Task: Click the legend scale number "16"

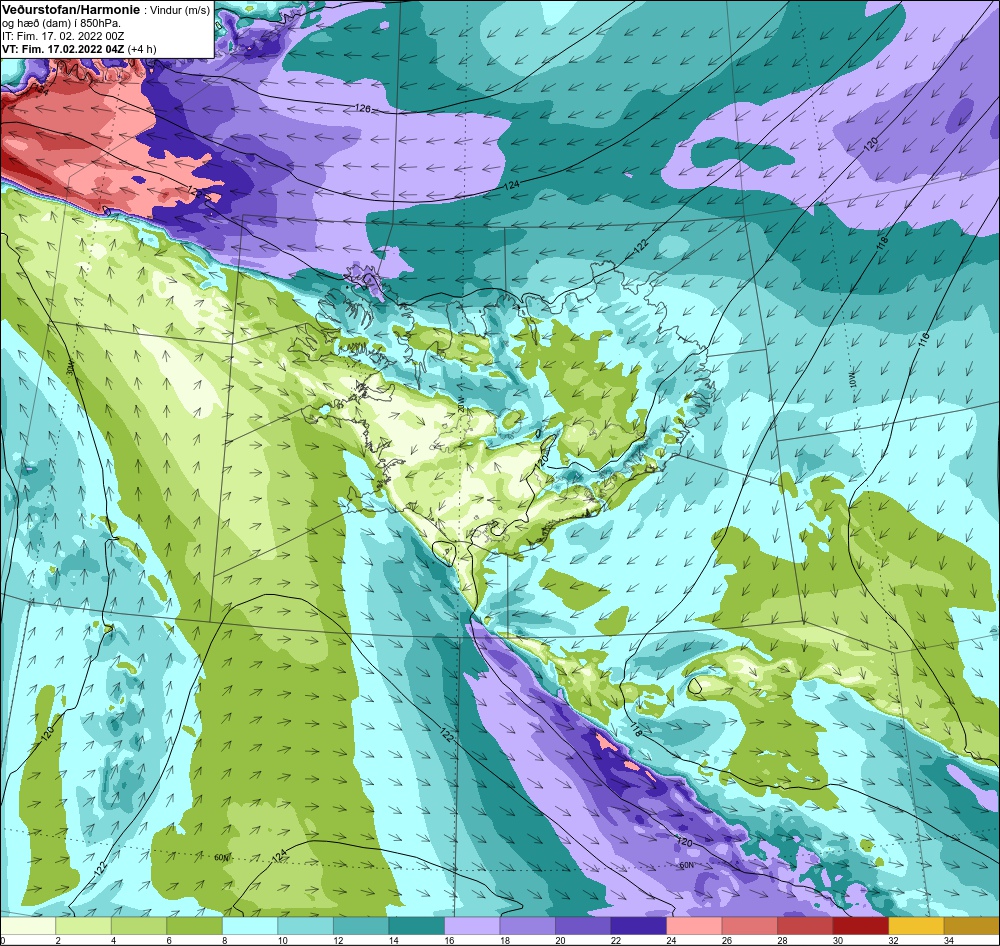Action: tap(449, 940)
